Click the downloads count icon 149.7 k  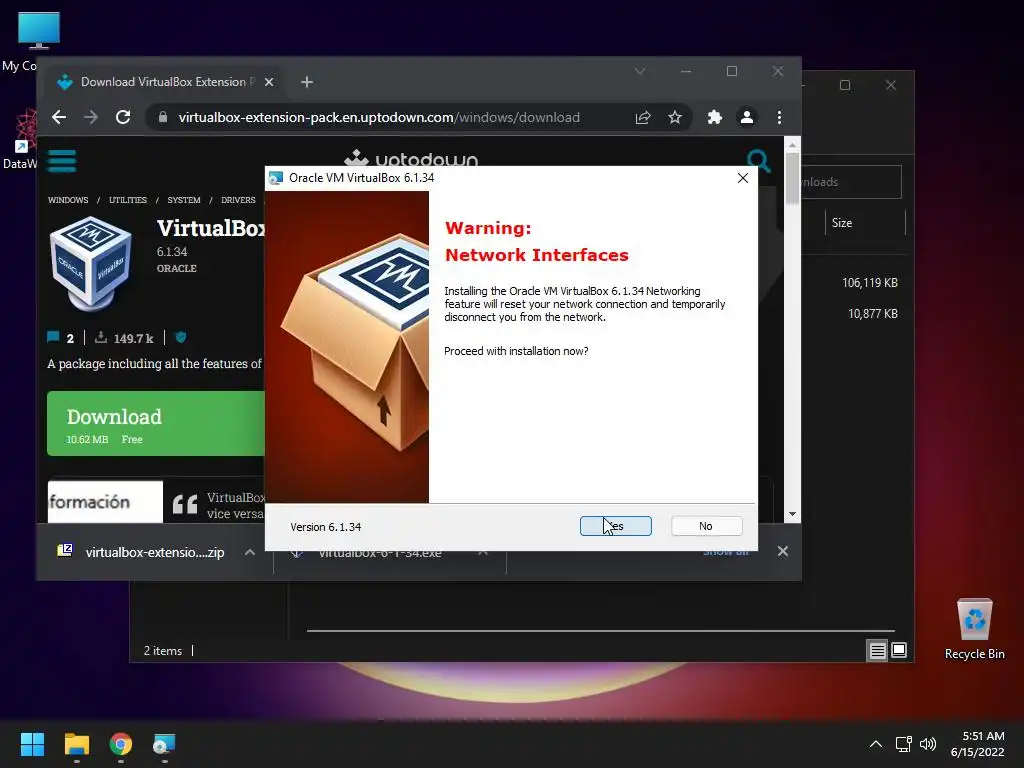(x=101, y=337)
